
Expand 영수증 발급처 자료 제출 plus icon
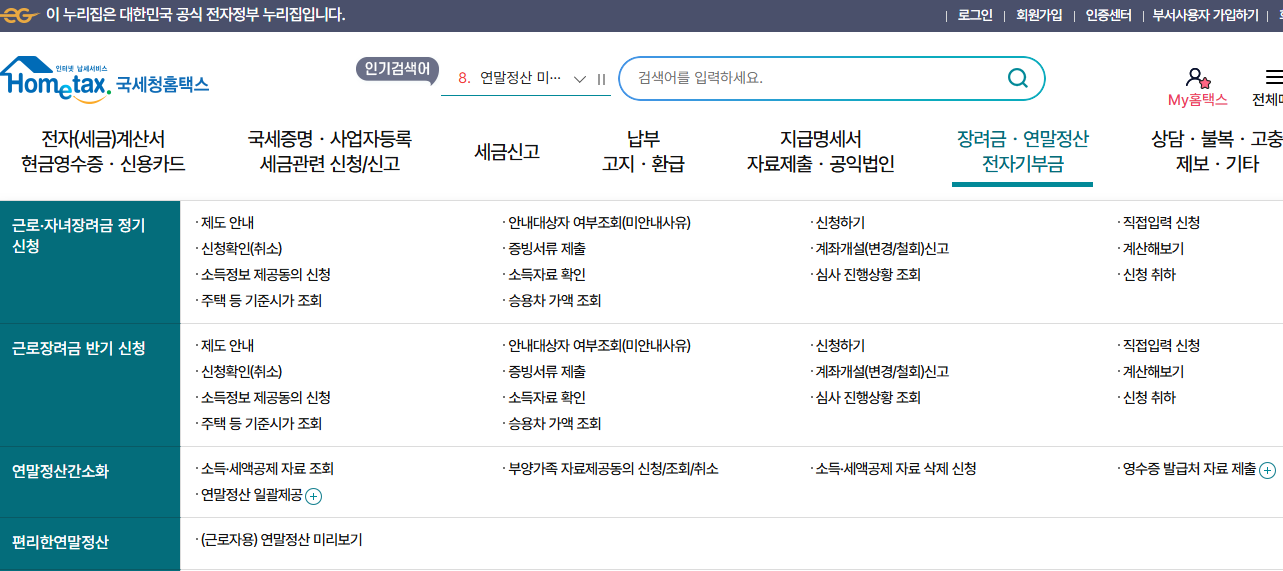(1267, 470)
